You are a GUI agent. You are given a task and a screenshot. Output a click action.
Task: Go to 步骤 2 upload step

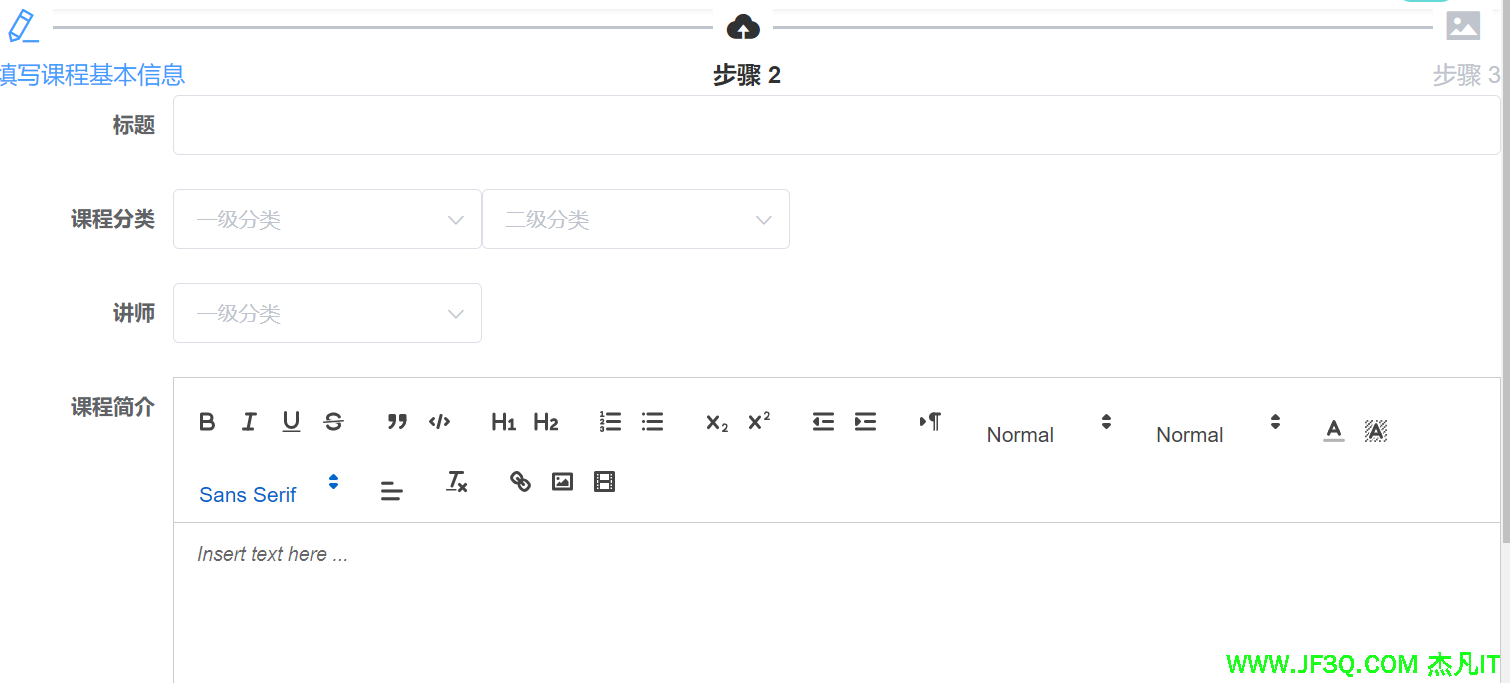(x=743, y=28)
